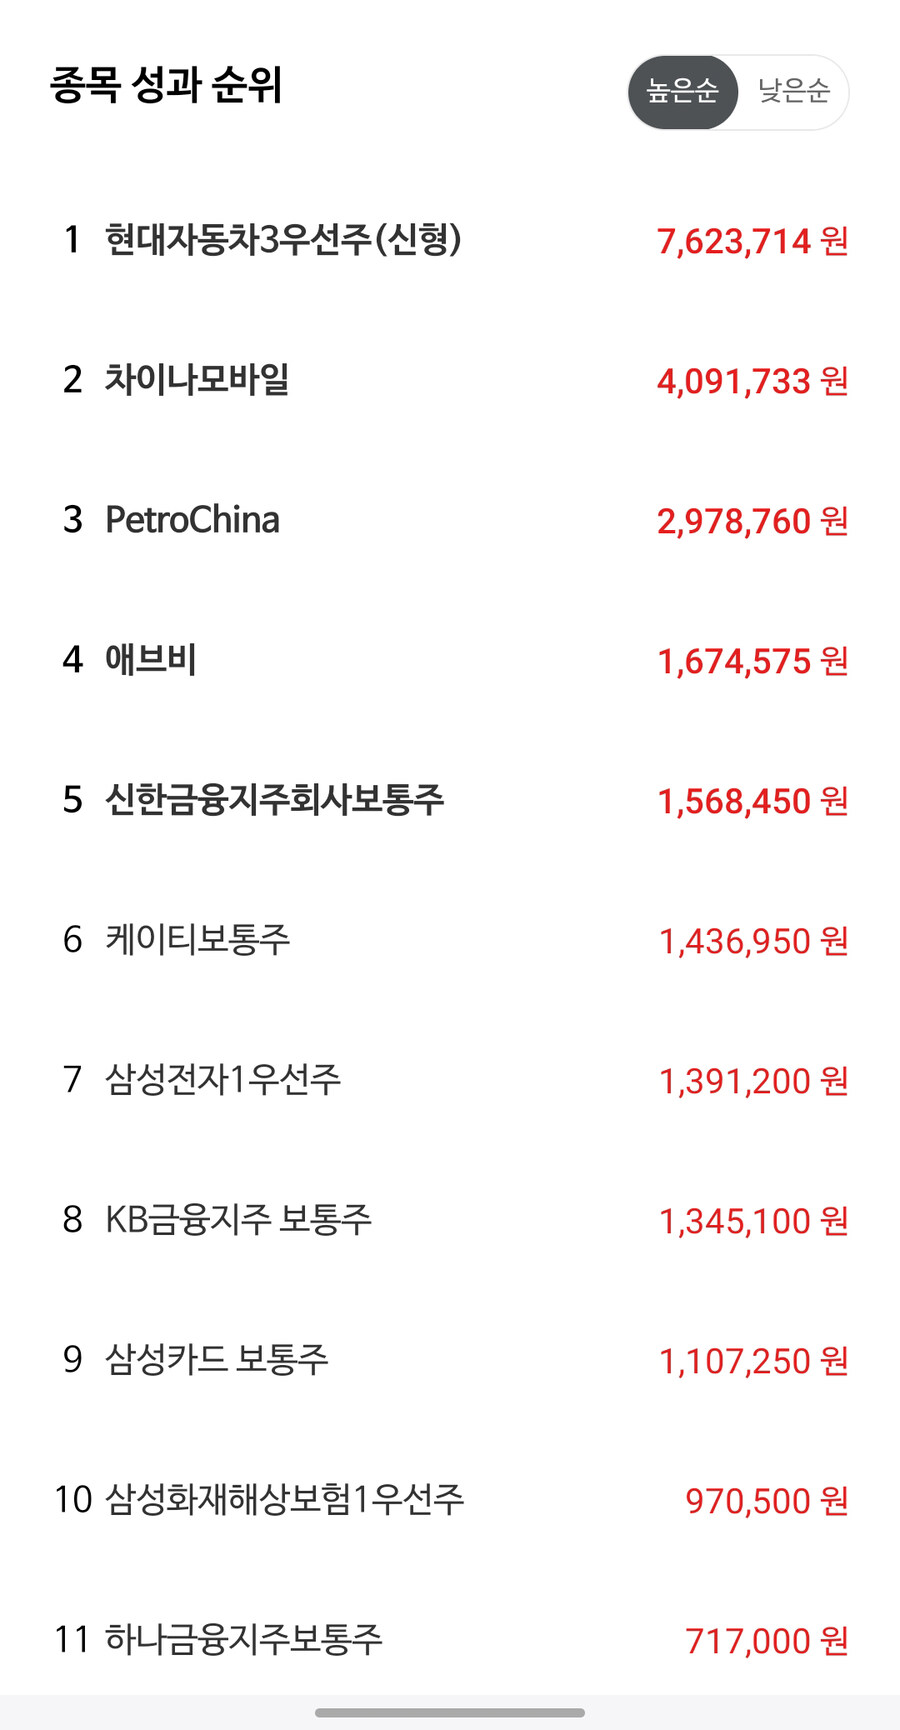Open 삼성화재해상보험1우선주 entry

click(x=284, y=1500)
